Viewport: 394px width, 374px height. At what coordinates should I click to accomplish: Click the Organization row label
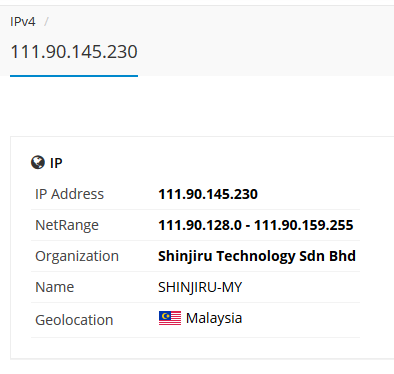77,256
